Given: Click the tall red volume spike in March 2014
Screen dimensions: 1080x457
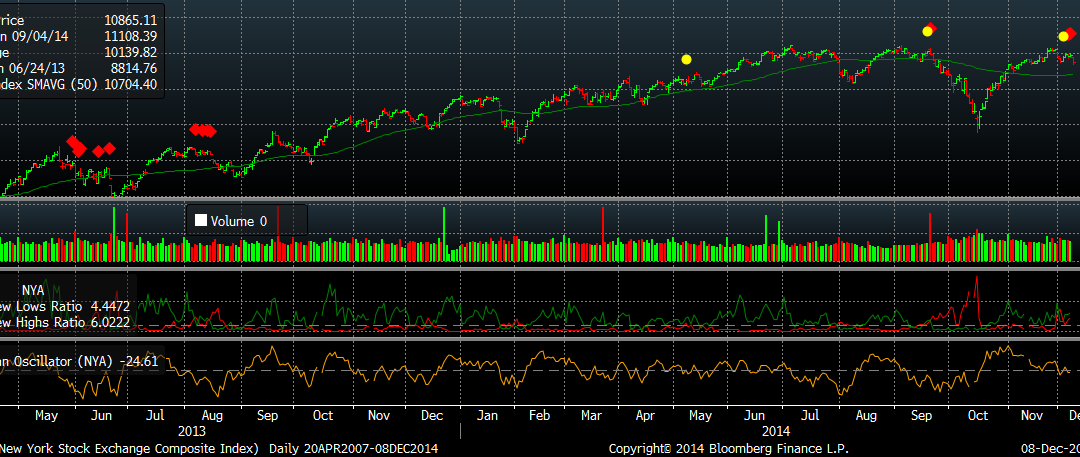Looking at the screenshot, I should tap(603, 234).
